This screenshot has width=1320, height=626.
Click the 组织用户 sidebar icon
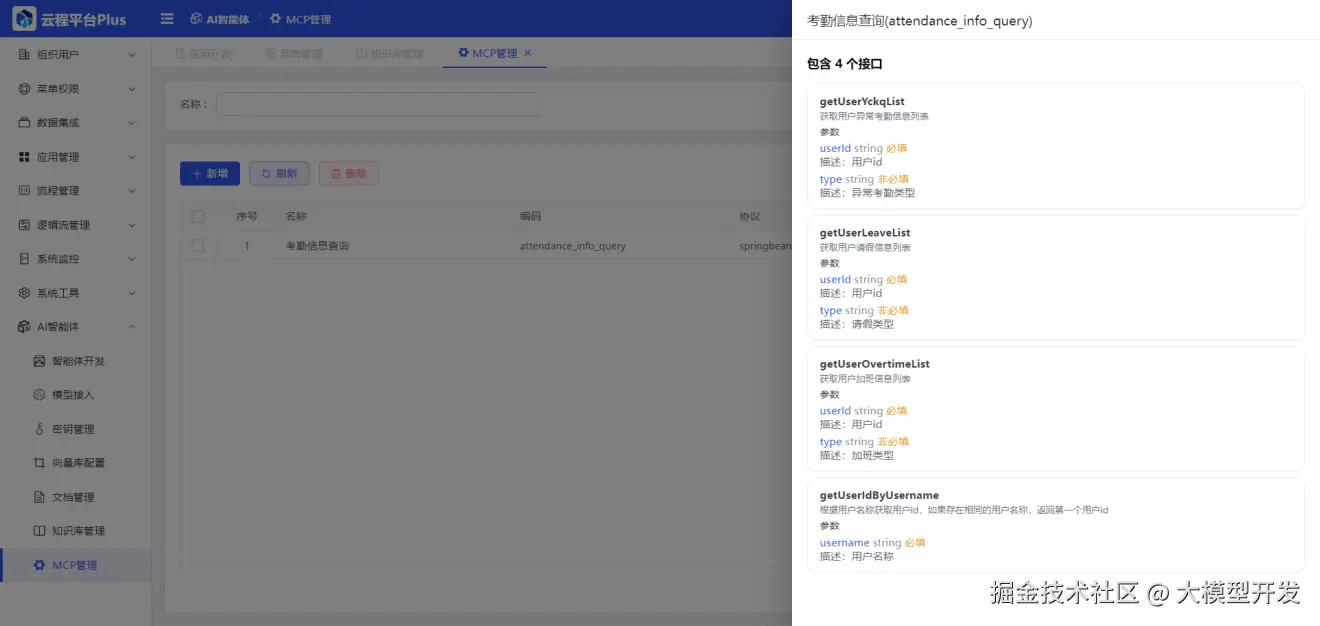point(24,55)
